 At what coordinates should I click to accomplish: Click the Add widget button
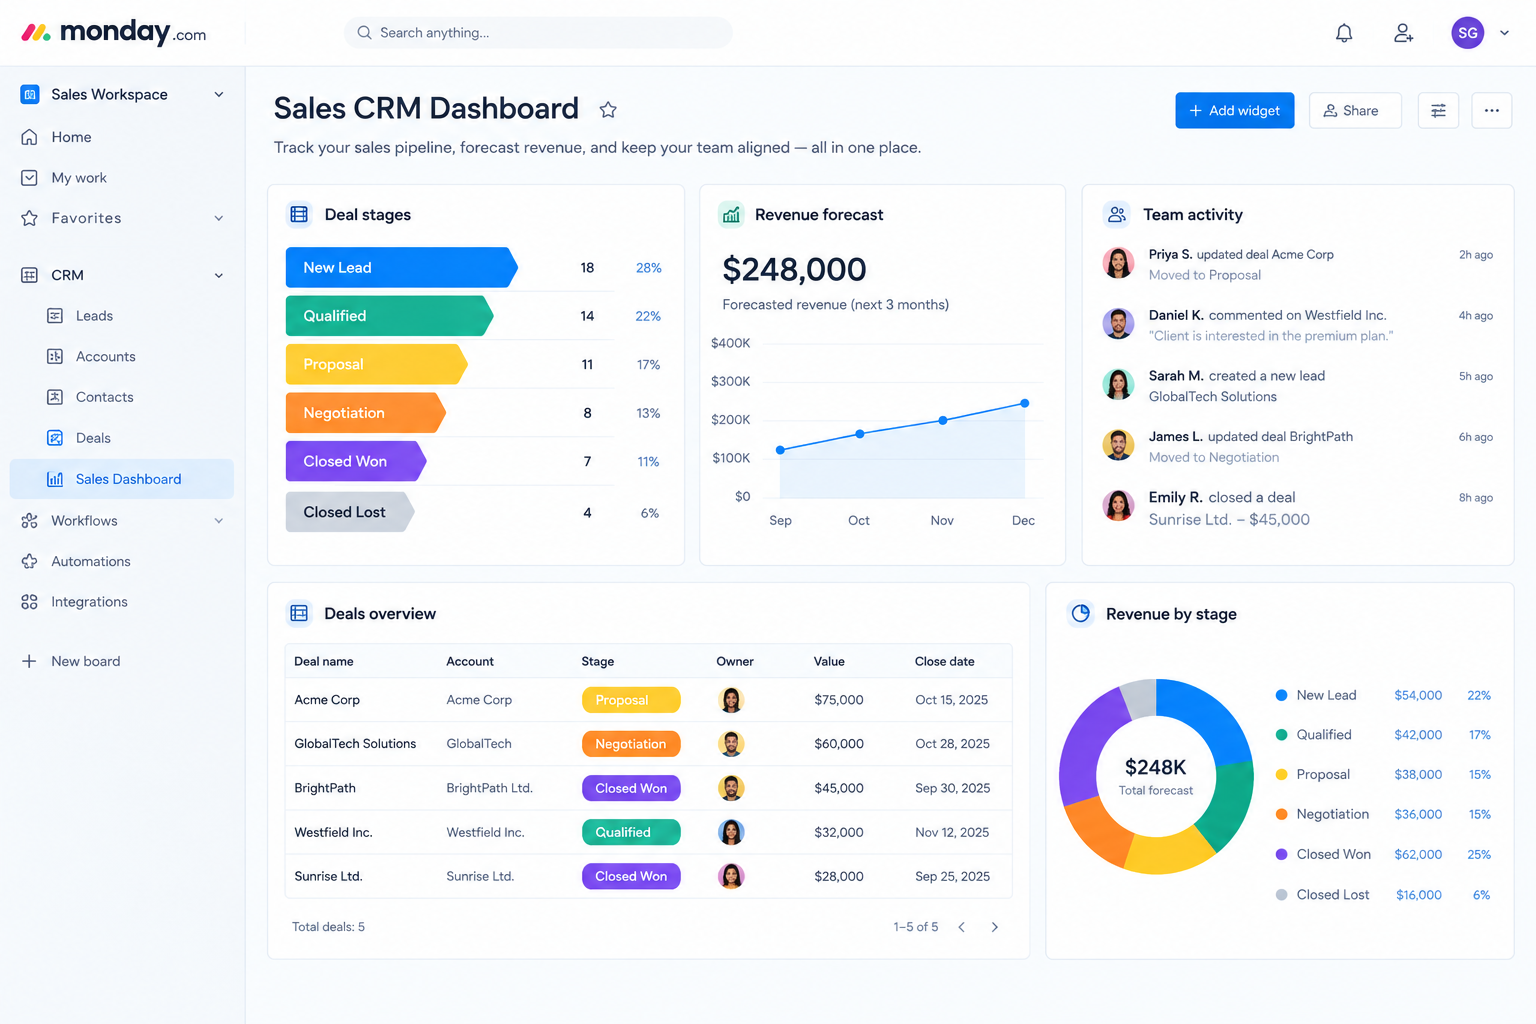1234,110
